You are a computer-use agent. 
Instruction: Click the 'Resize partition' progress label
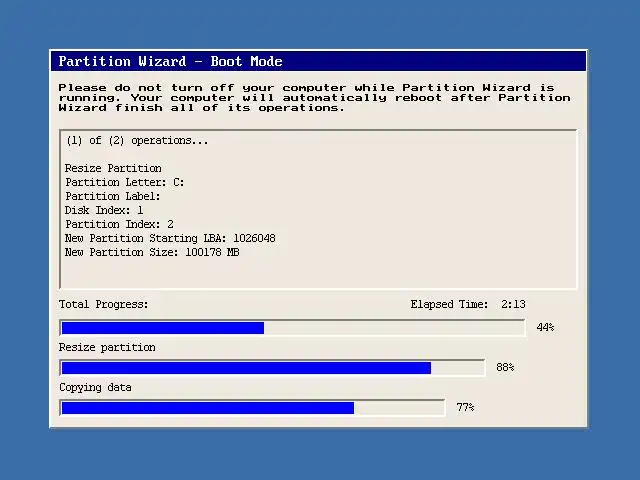point(107,347)
